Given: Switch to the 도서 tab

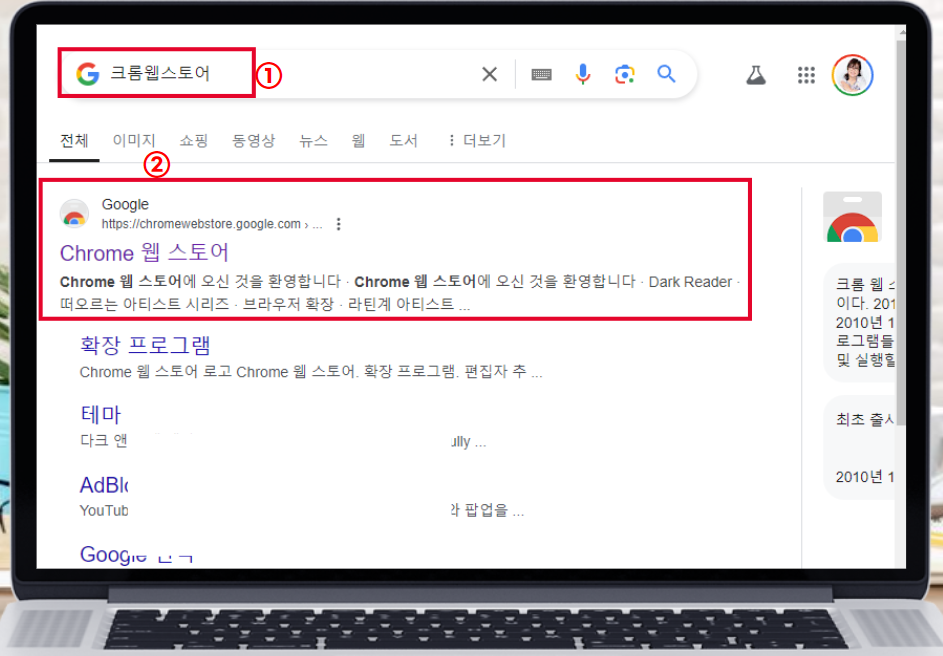Looking at the screenshot, I should point(403,141).
